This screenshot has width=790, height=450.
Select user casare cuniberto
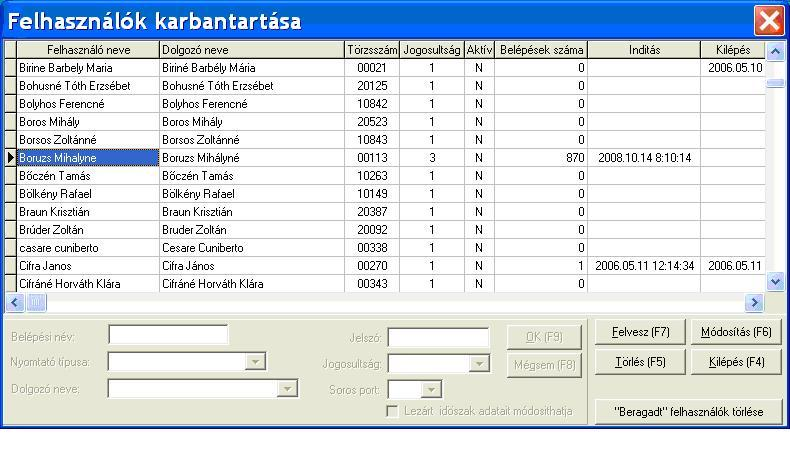point(88,248)
